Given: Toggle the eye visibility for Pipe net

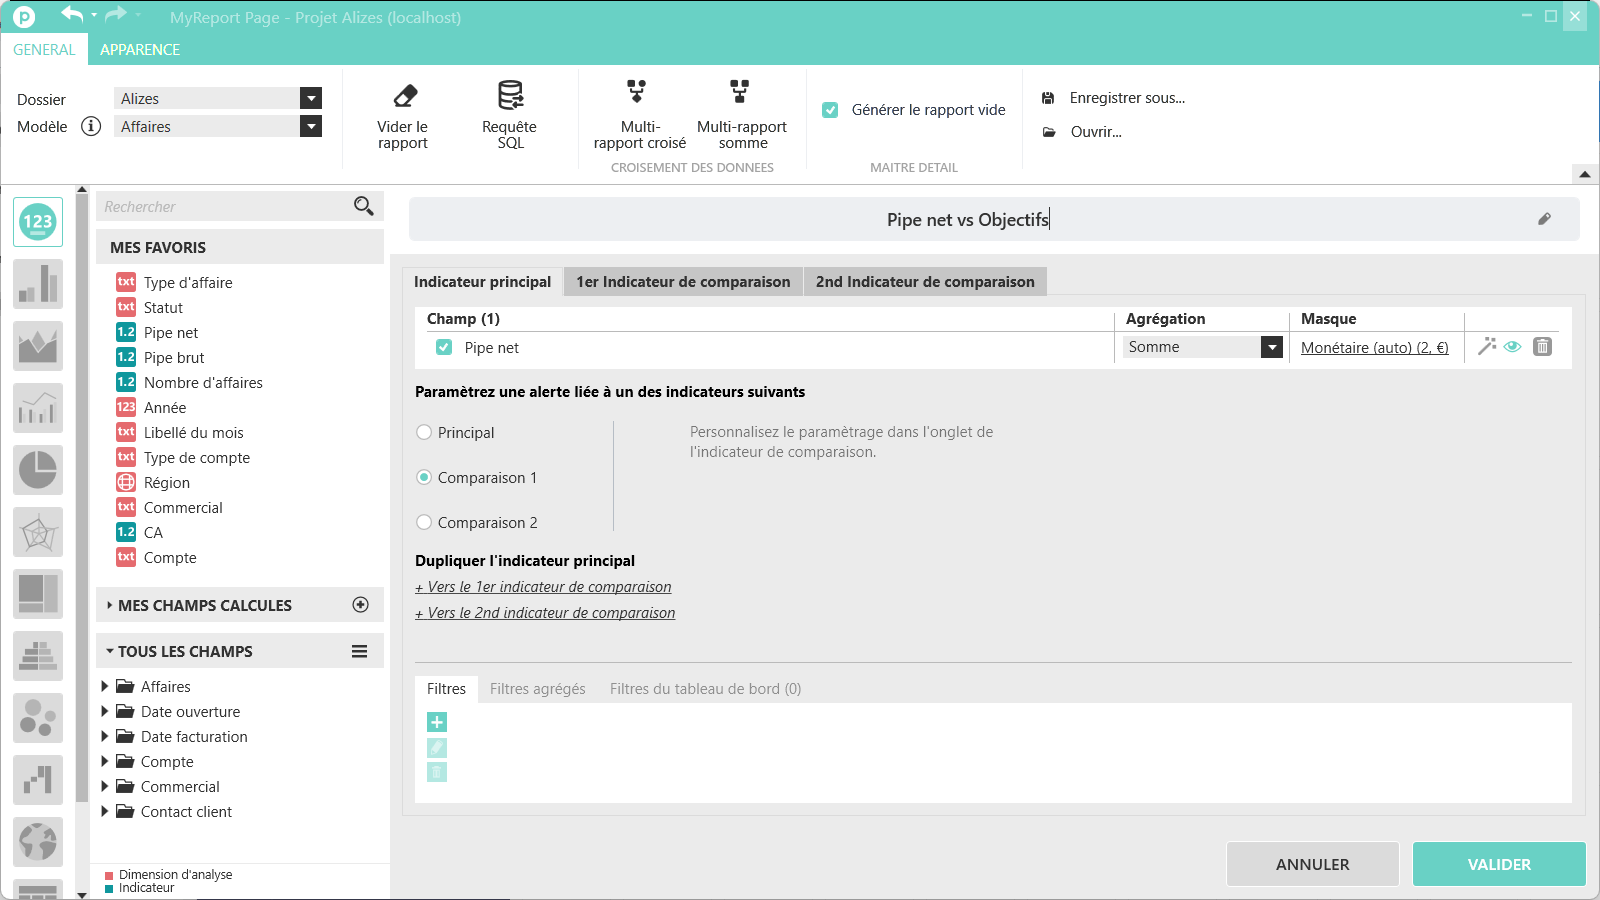Looking at the screenshot, I should [x=1513, y=347].
